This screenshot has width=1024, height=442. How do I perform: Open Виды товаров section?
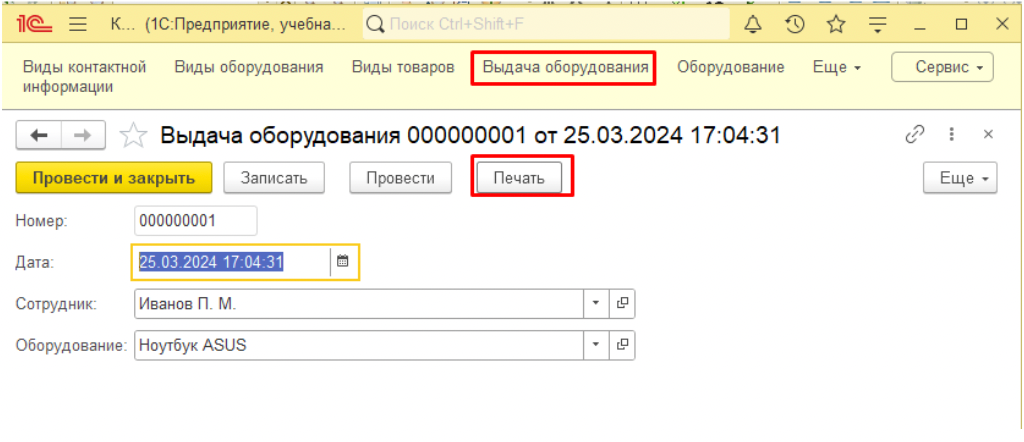[403, 67]
